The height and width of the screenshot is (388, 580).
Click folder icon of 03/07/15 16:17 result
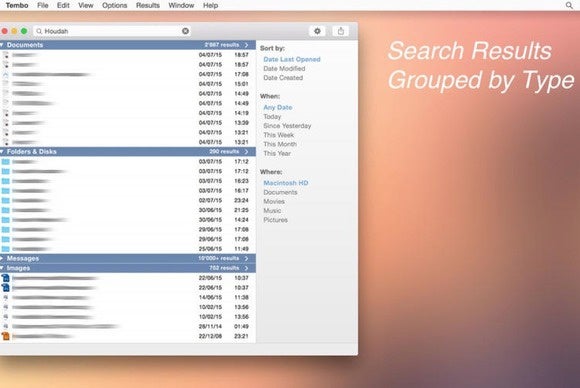(6, 191)
